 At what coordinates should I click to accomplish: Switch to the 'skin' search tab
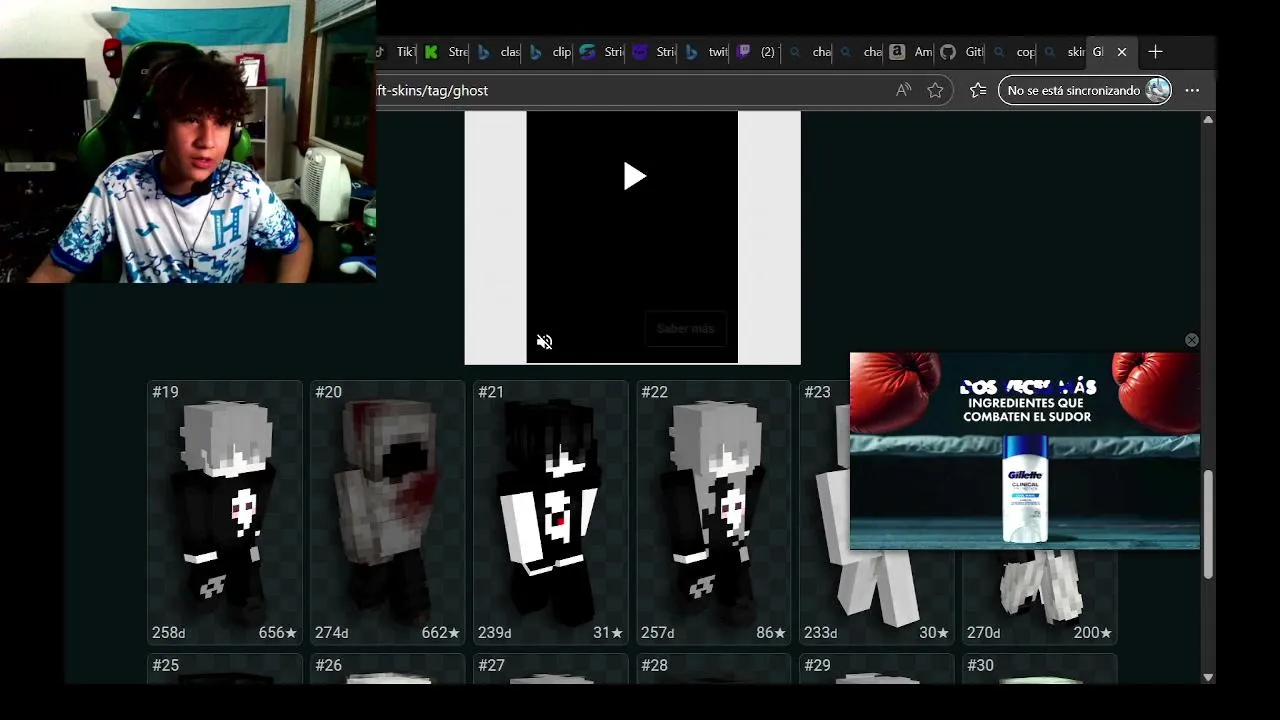(1065, 52)
